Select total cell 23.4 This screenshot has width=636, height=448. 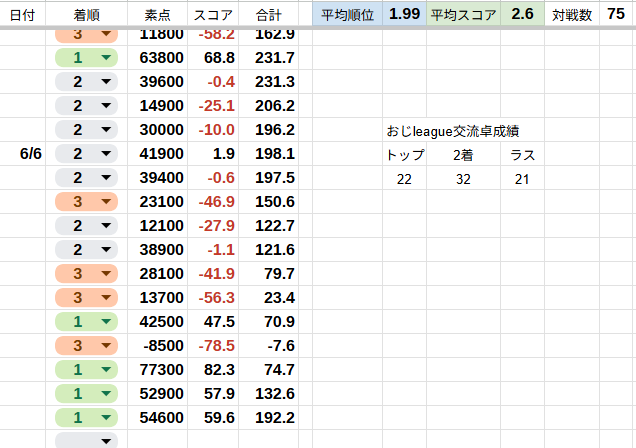tap(269, 298)
